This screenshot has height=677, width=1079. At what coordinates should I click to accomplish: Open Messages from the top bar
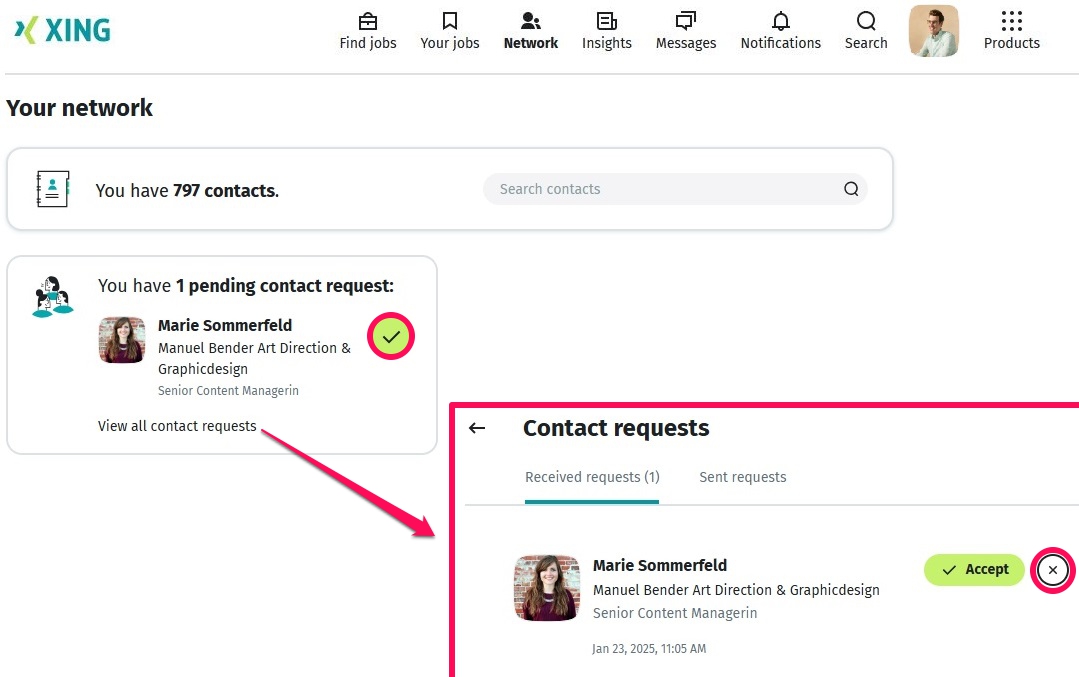click(685, 30)
